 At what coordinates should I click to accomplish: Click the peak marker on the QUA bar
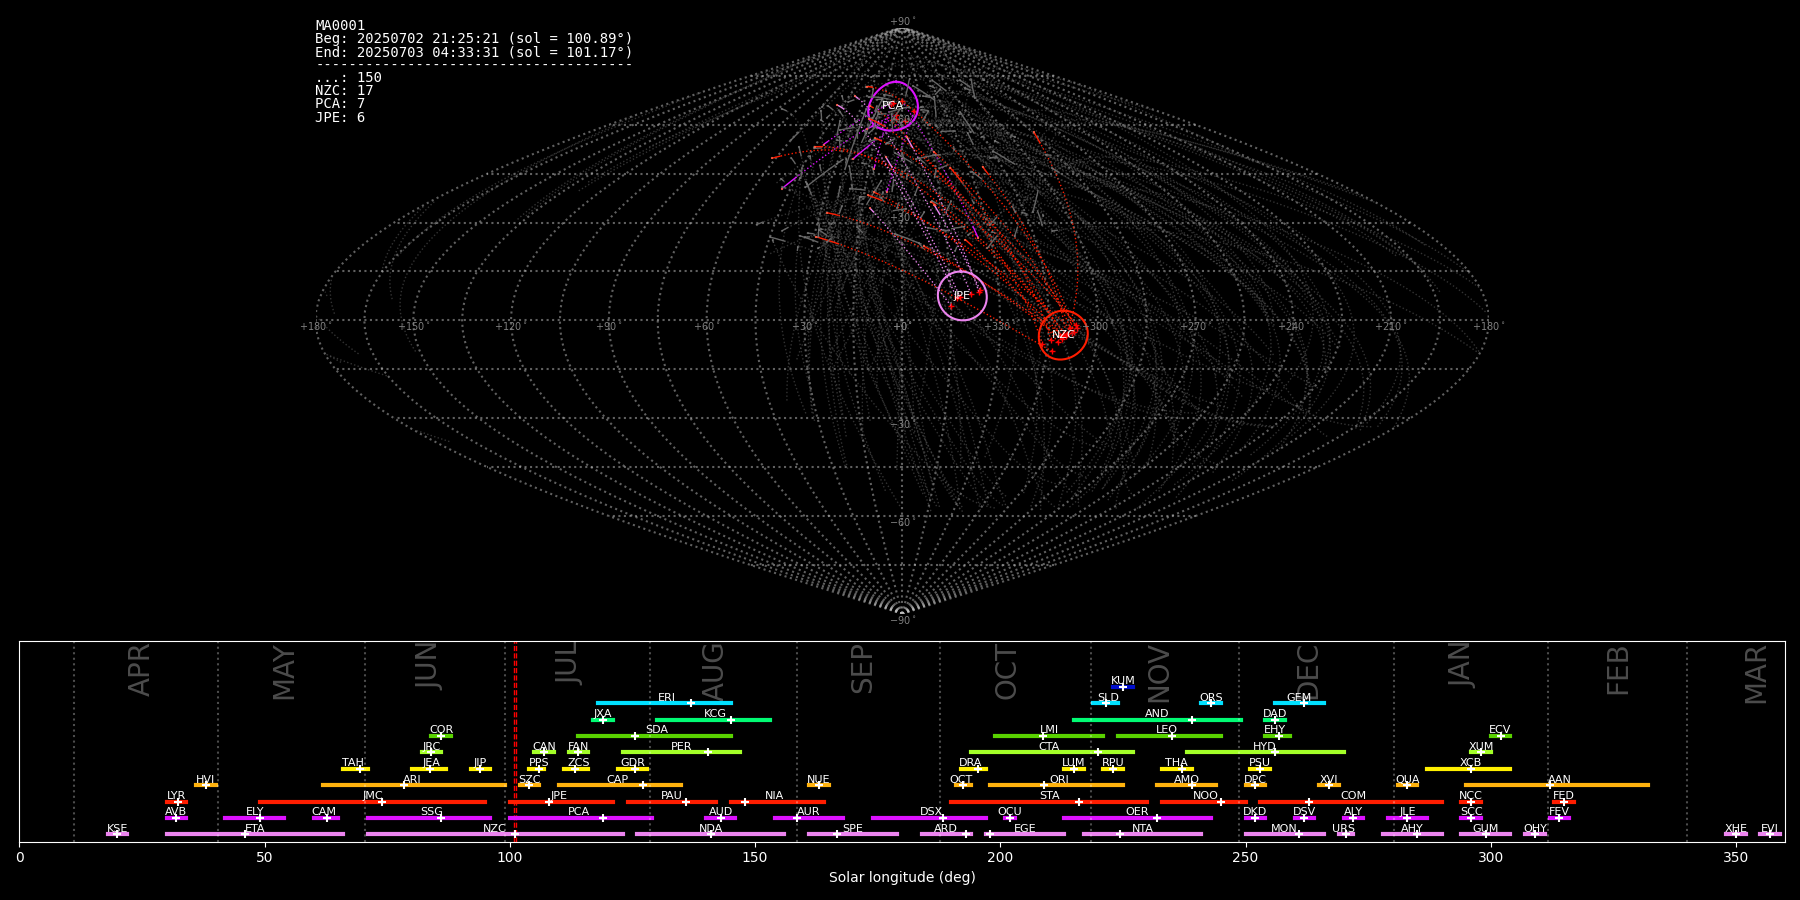click(1407, 785)
